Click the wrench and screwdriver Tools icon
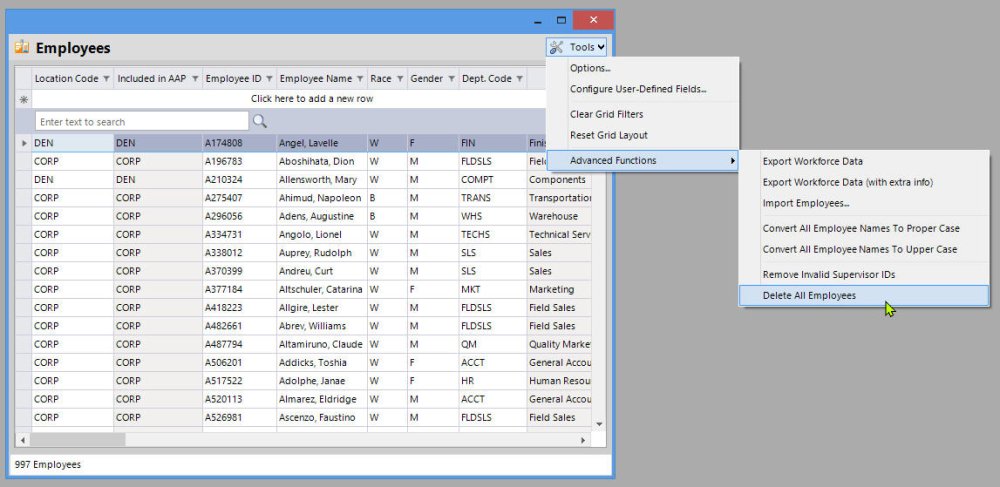This screenshot has width=1000, height=487. (556, 47)
